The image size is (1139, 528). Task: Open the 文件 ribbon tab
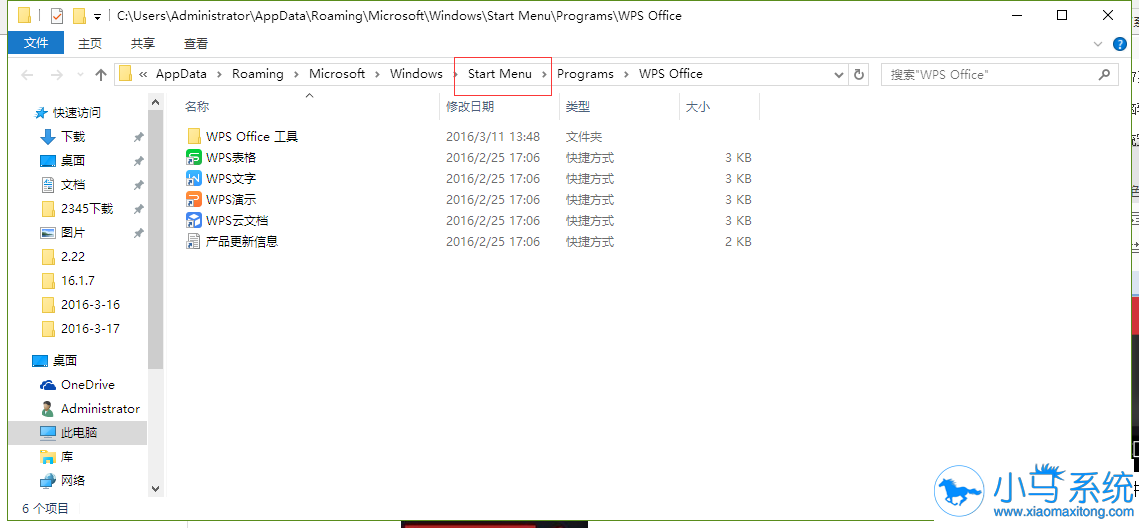36,44
